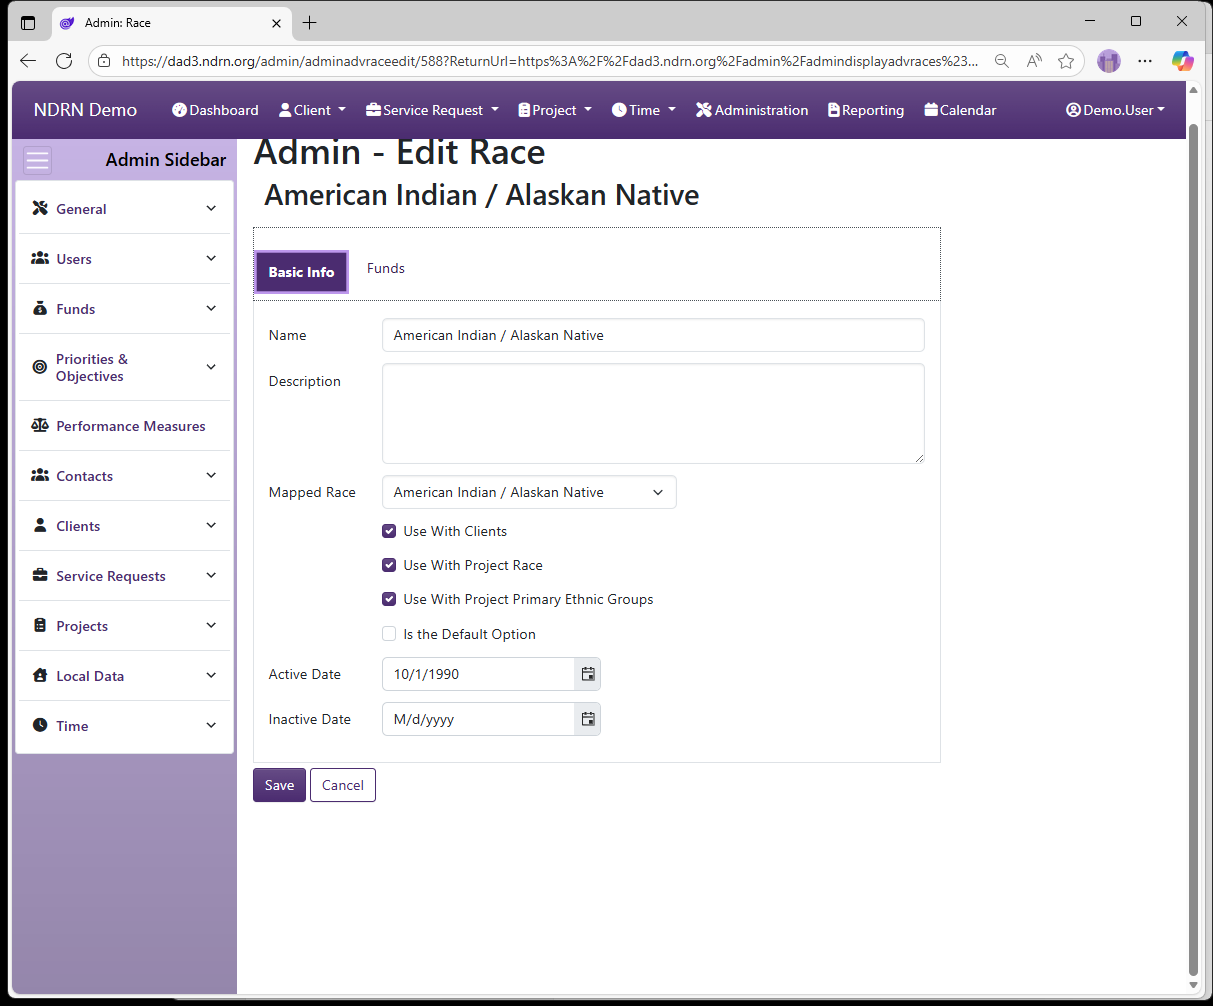Open Calendar from the navbar
This screenshot has height=1006, width=1213.
[960, 110]
